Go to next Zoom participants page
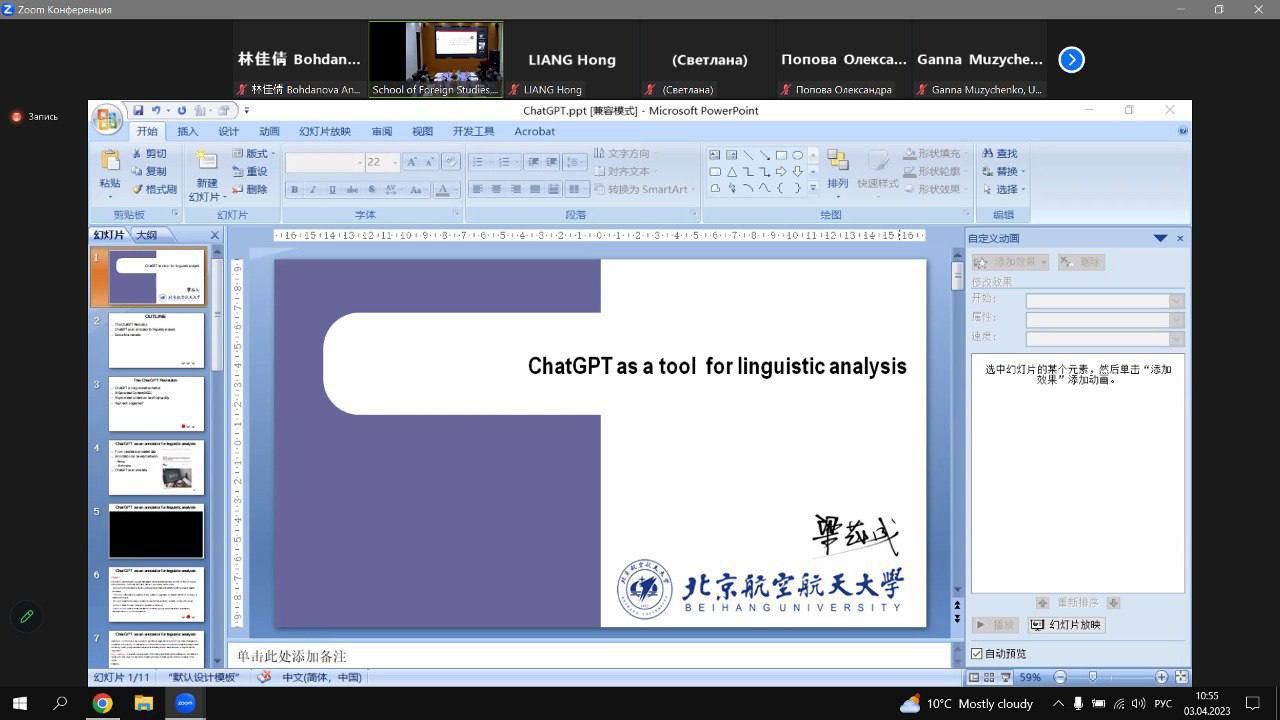Viewport: 1280px width, 720px height. 1071,60
